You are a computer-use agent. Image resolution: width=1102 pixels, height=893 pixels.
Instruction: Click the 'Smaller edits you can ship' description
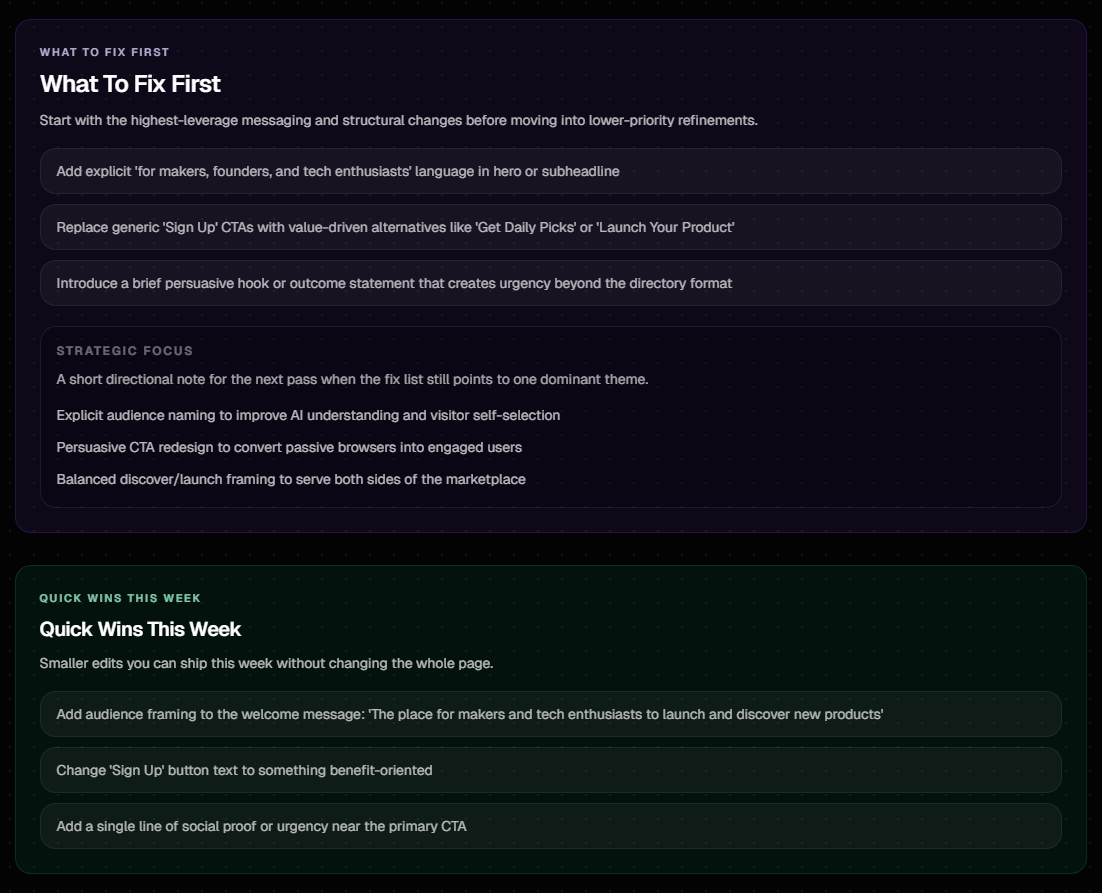tap(266, 663)
